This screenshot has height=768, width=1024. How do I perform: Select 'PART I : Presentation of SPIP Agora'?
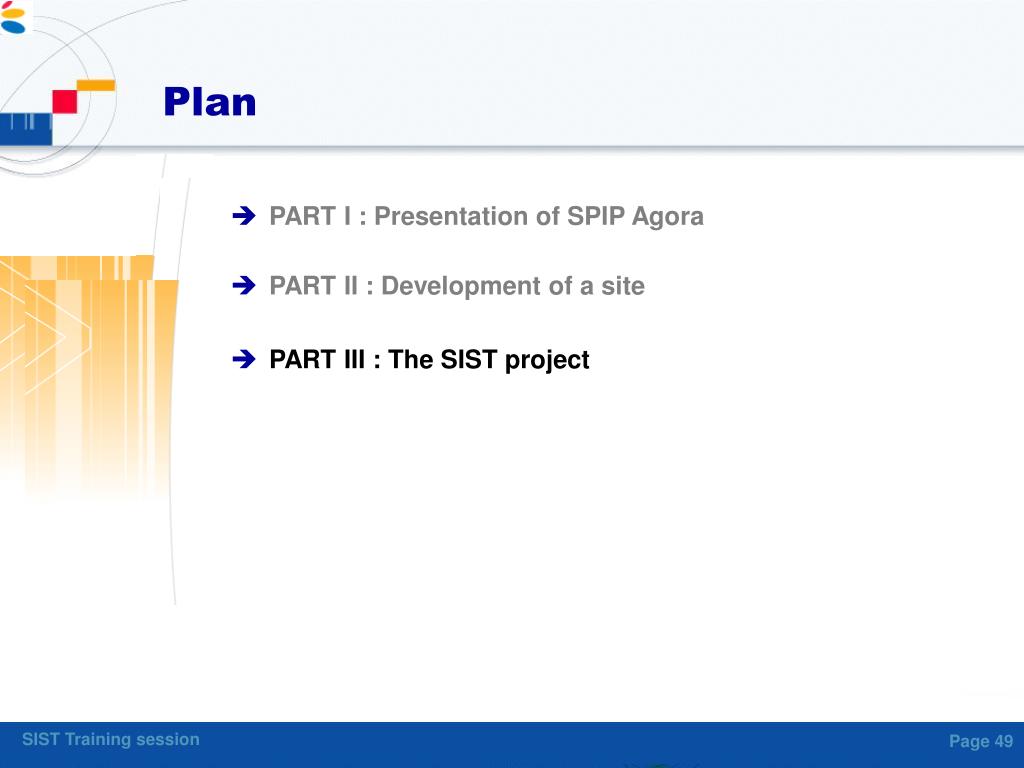(487, 216)
